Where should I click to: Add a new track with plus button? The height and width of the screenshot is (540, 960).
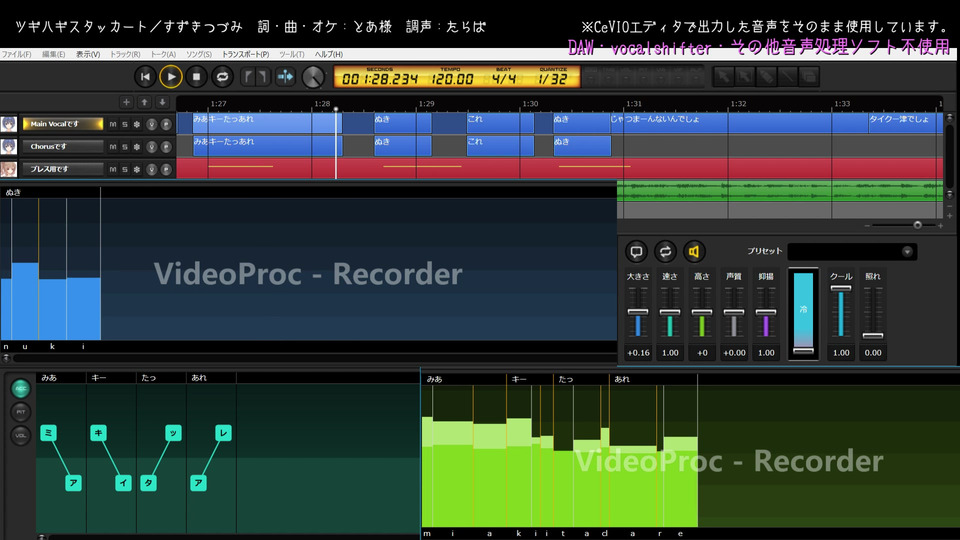click(126, 102)
